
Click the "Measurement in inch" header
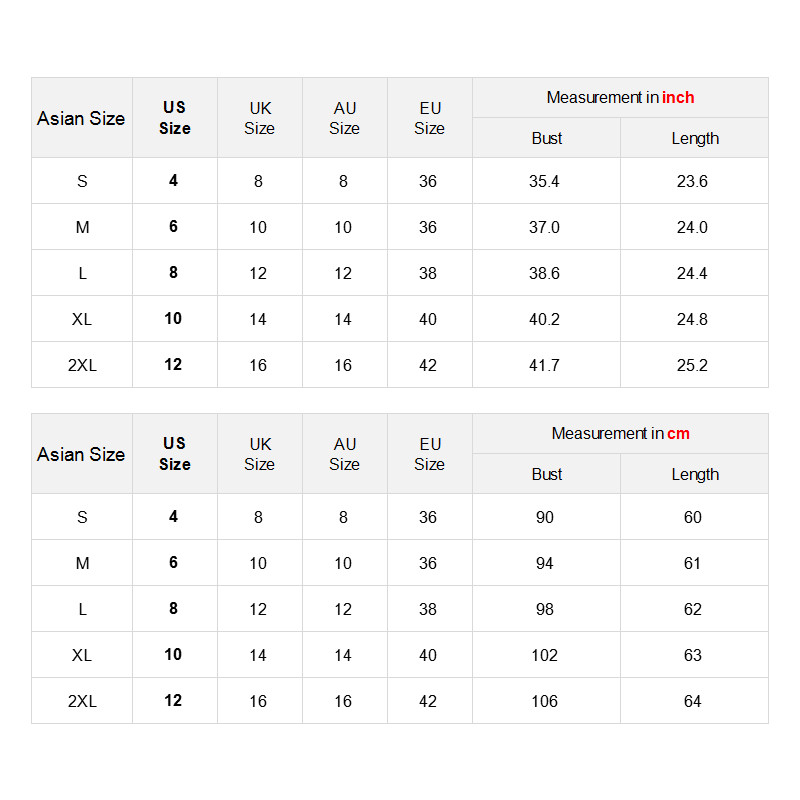[620, 98]
